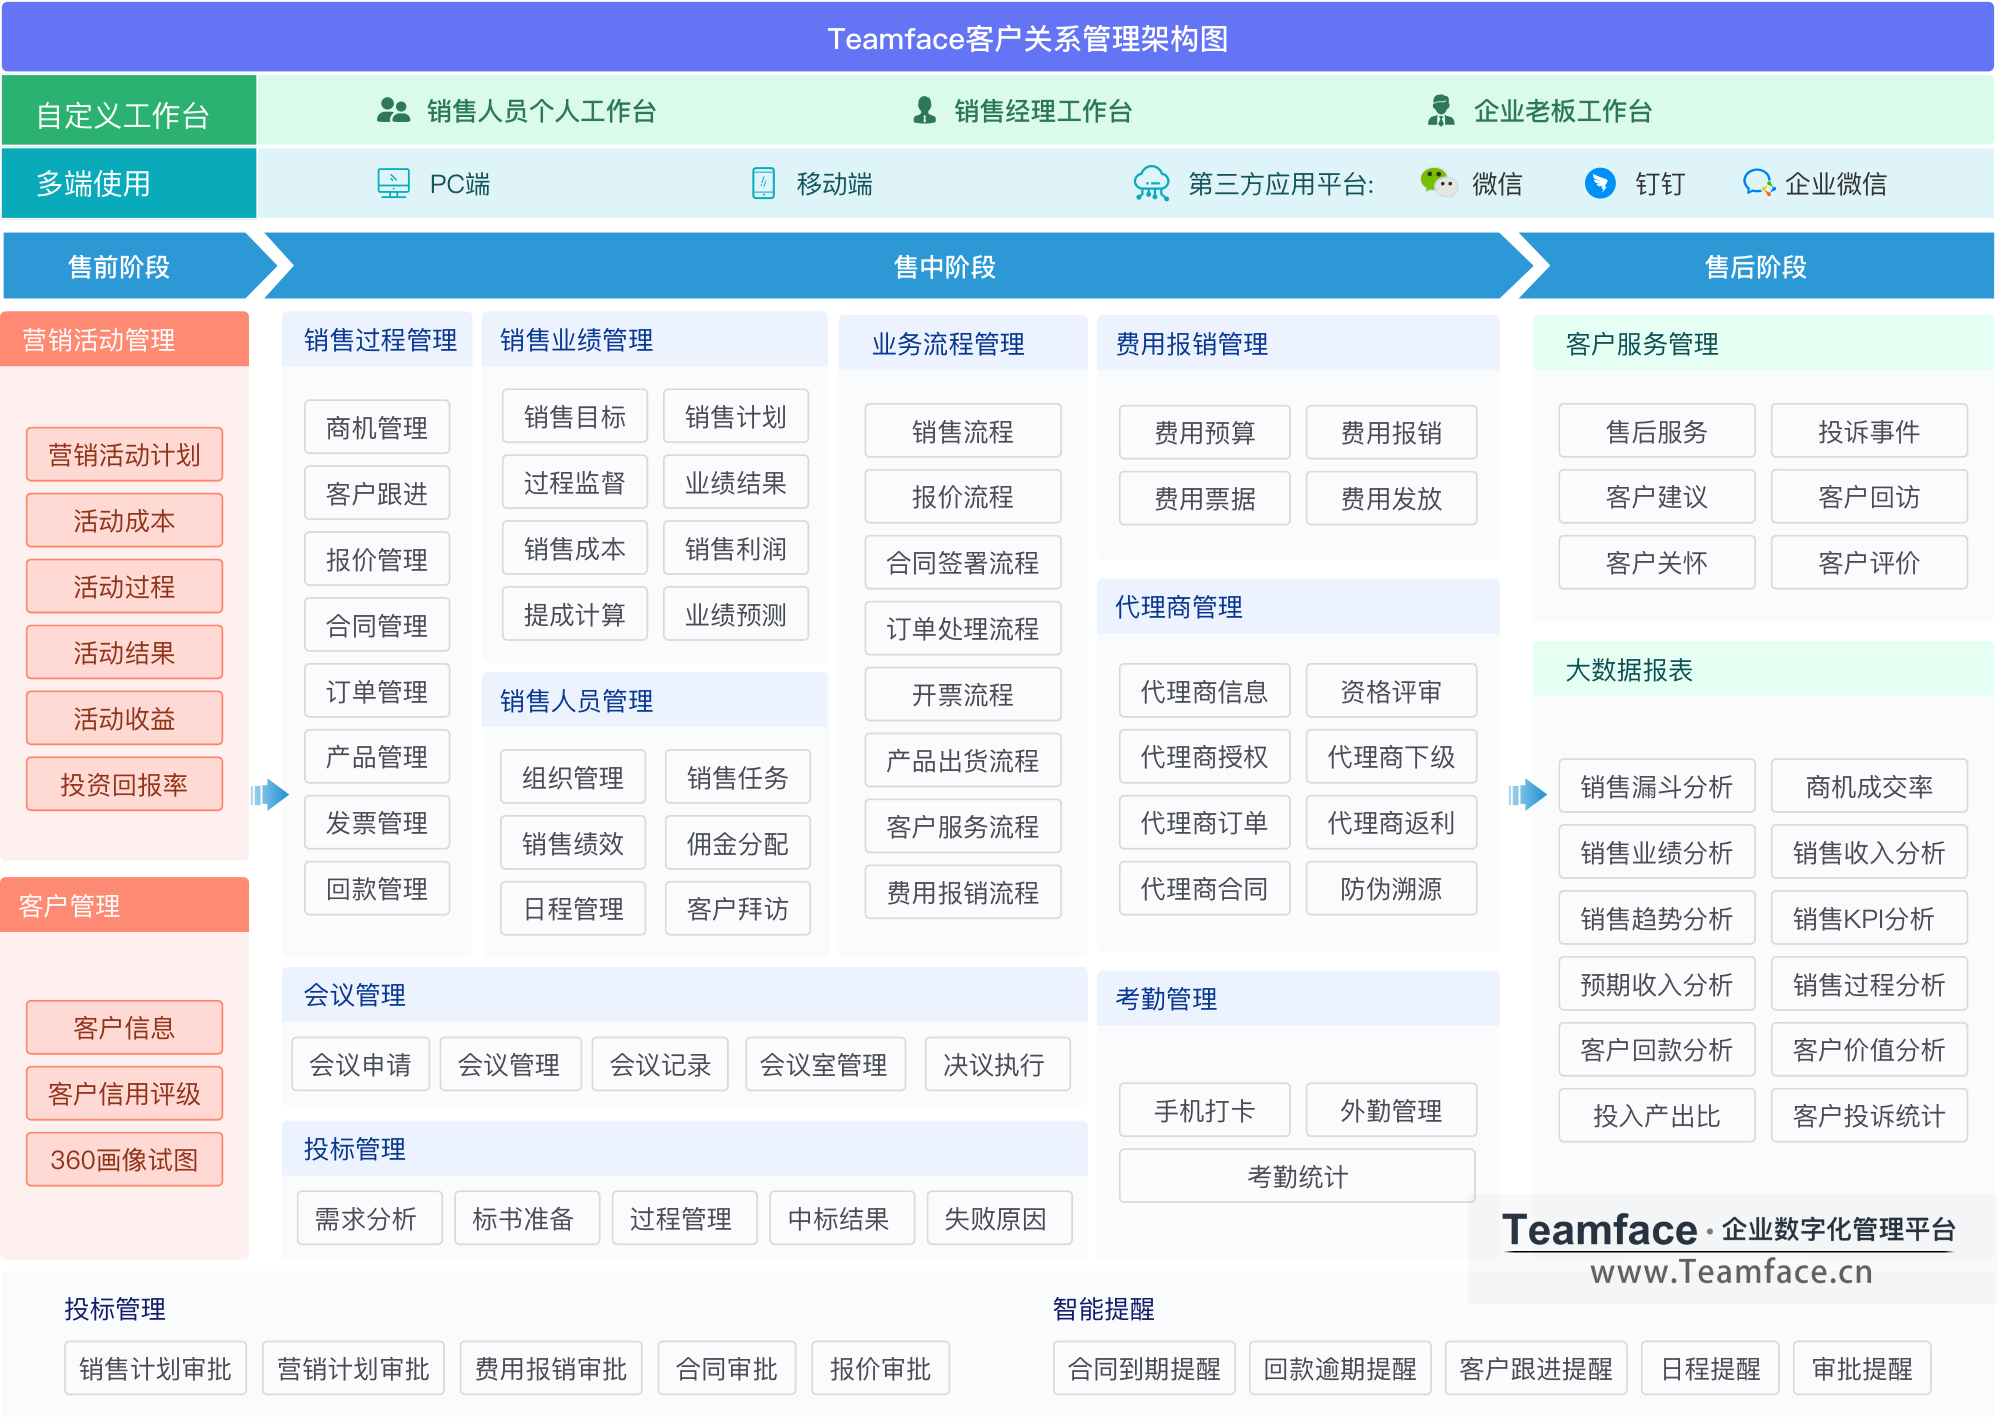Choose the 钉钉 DingTalk icon

(x=1600, y=183)
